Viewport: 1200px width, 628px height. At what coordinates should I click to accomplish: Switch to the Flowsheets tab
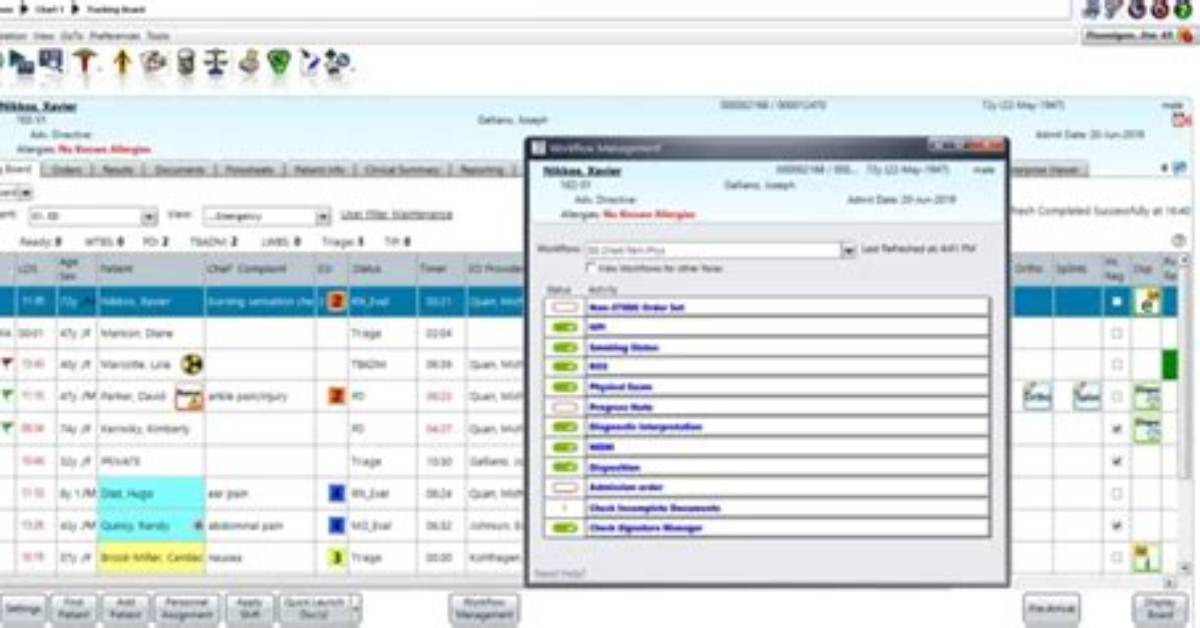(249, 170)
